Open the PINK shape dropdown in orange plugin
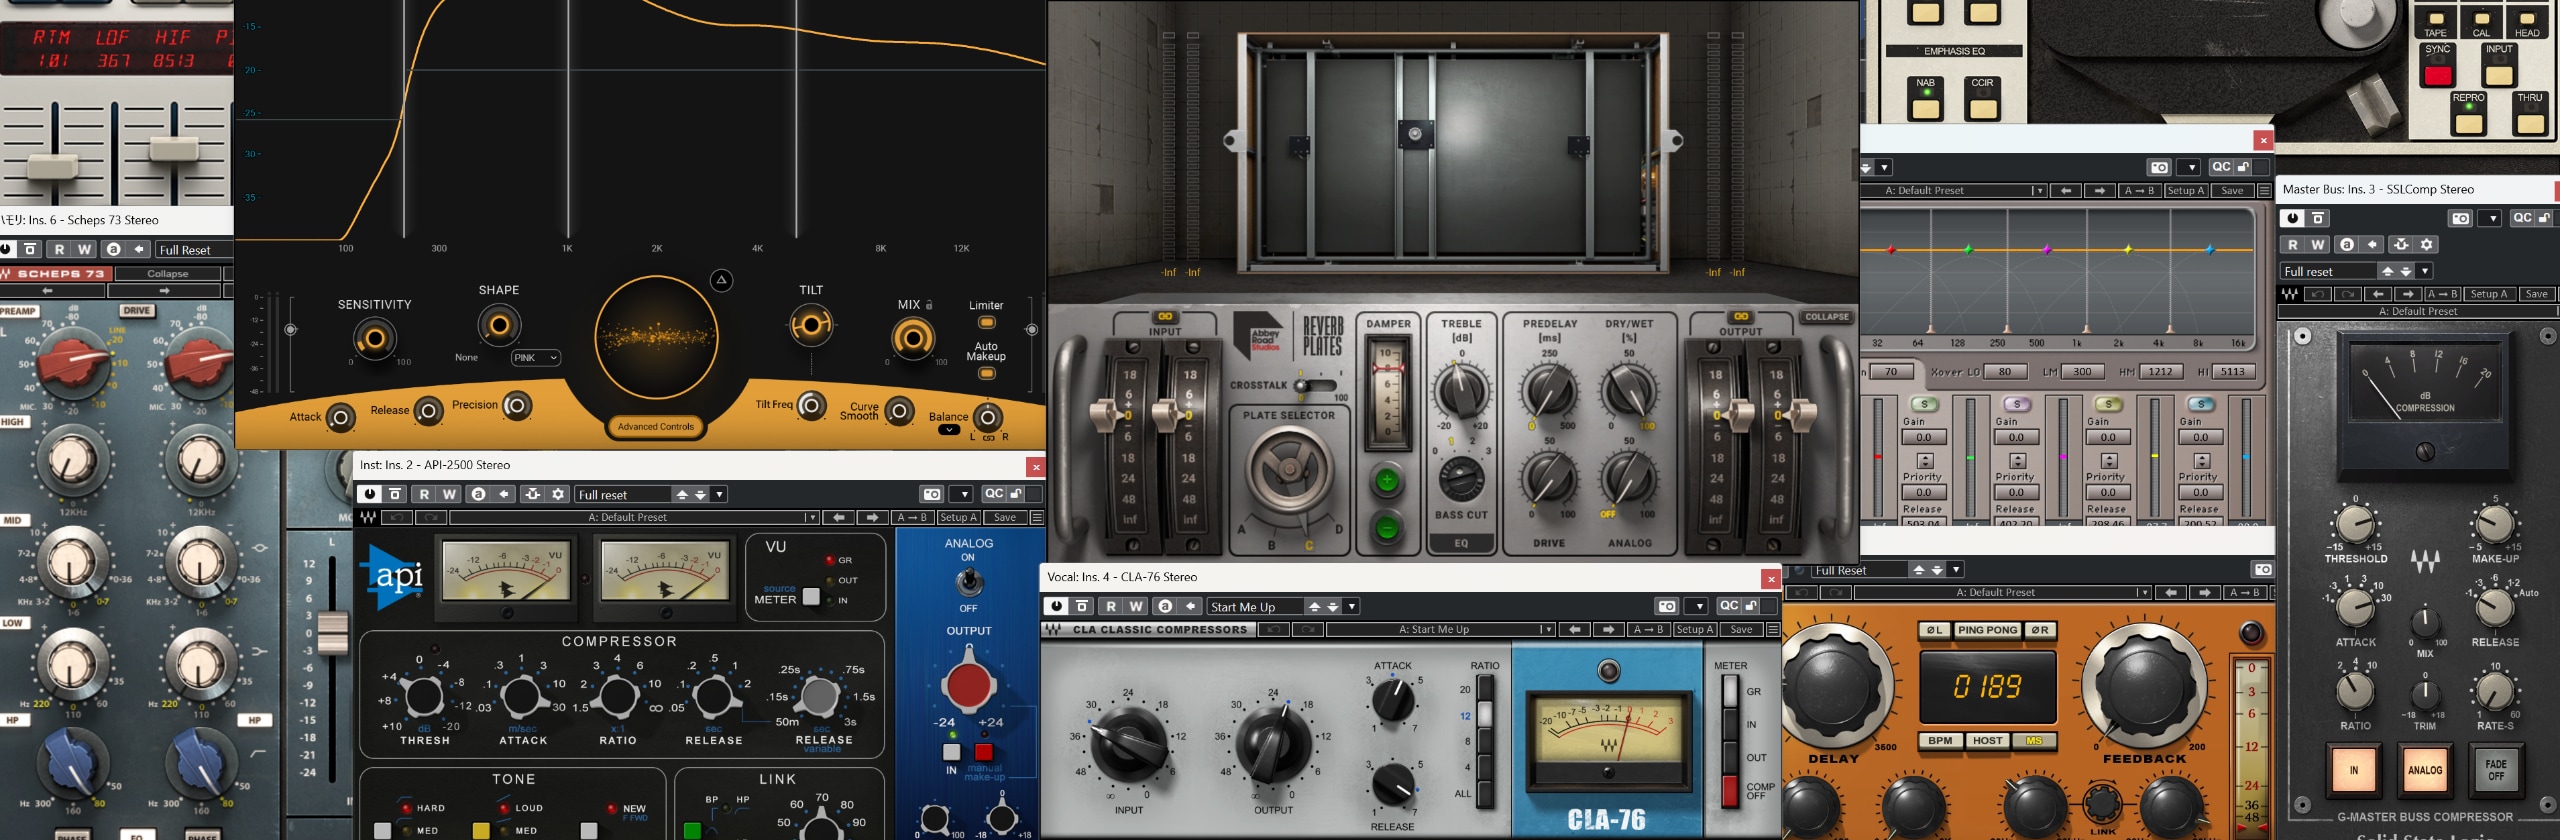Screen dimensions: 2560x840 tap(536, 358)
